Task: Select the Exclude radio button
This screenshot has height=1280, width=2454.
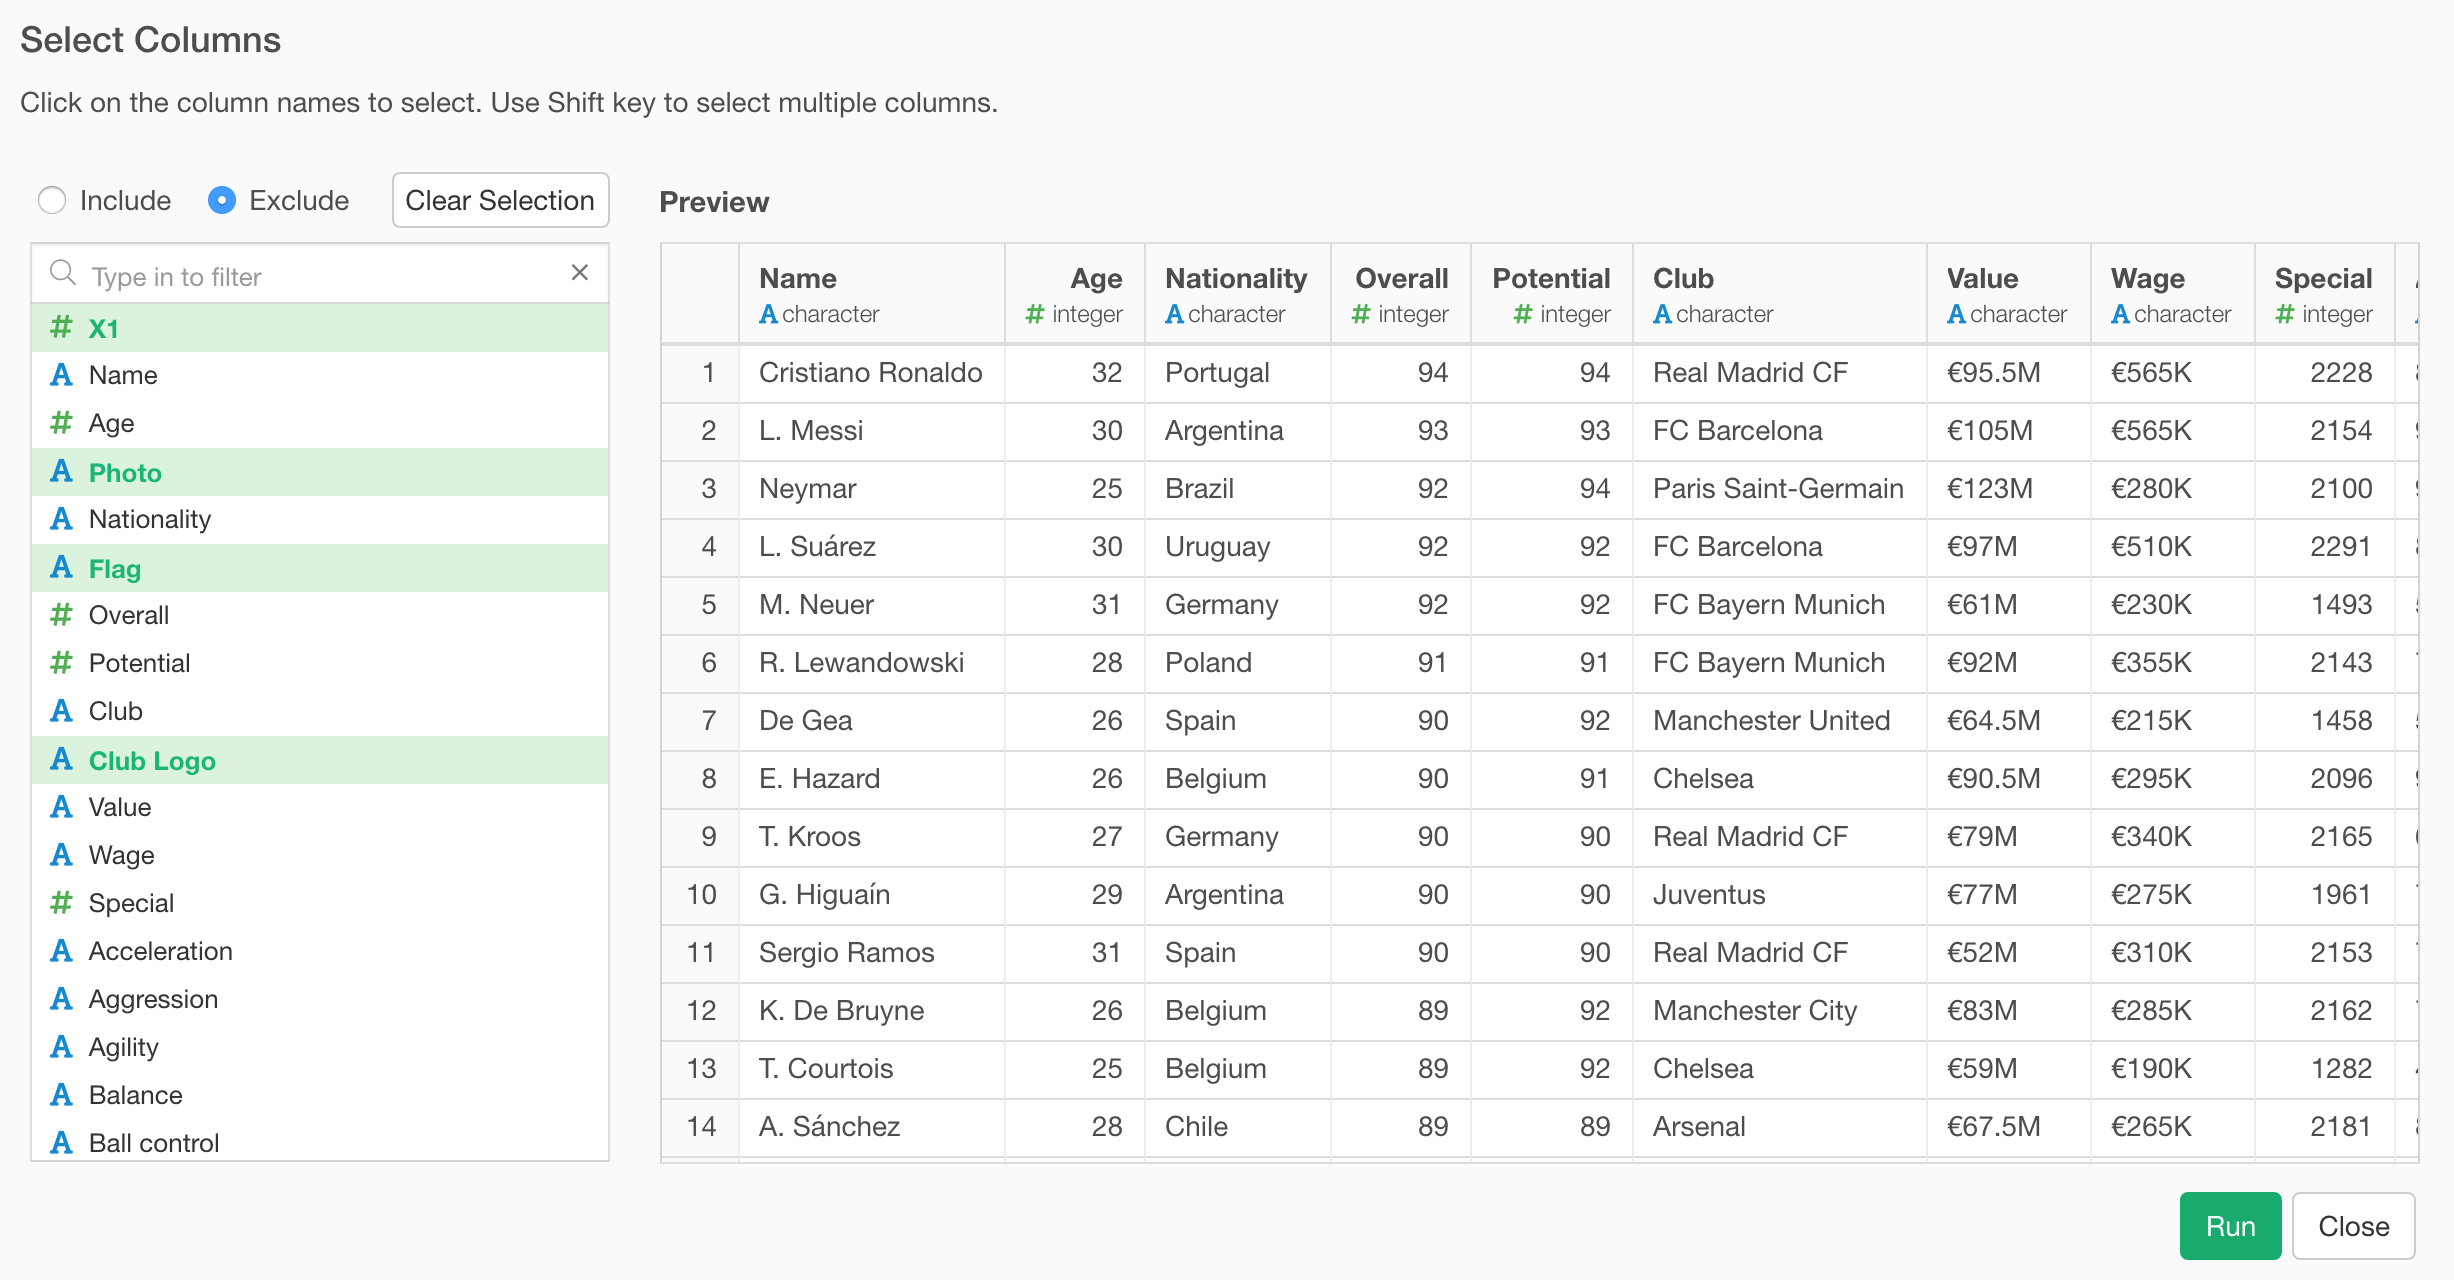Action: coord(222,201)
